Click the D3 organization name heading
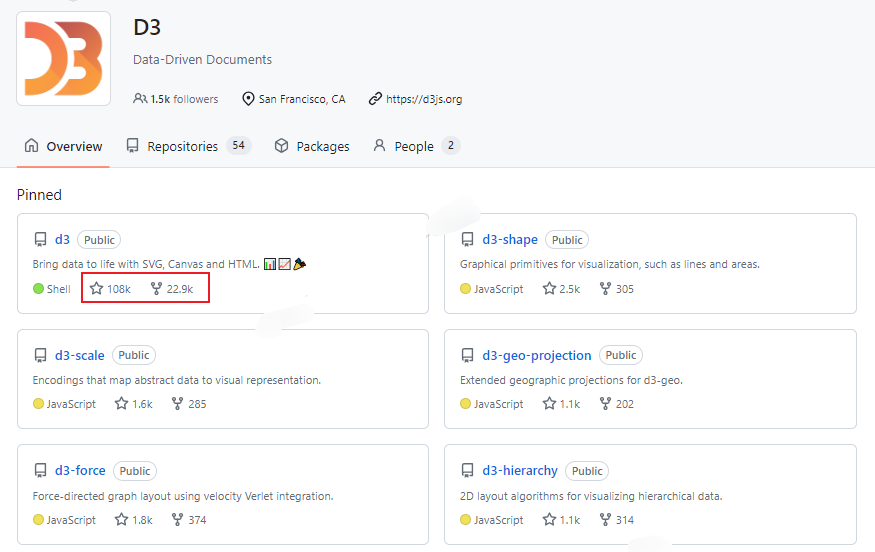This screenshot has height=552, width=875. point(147,27)
